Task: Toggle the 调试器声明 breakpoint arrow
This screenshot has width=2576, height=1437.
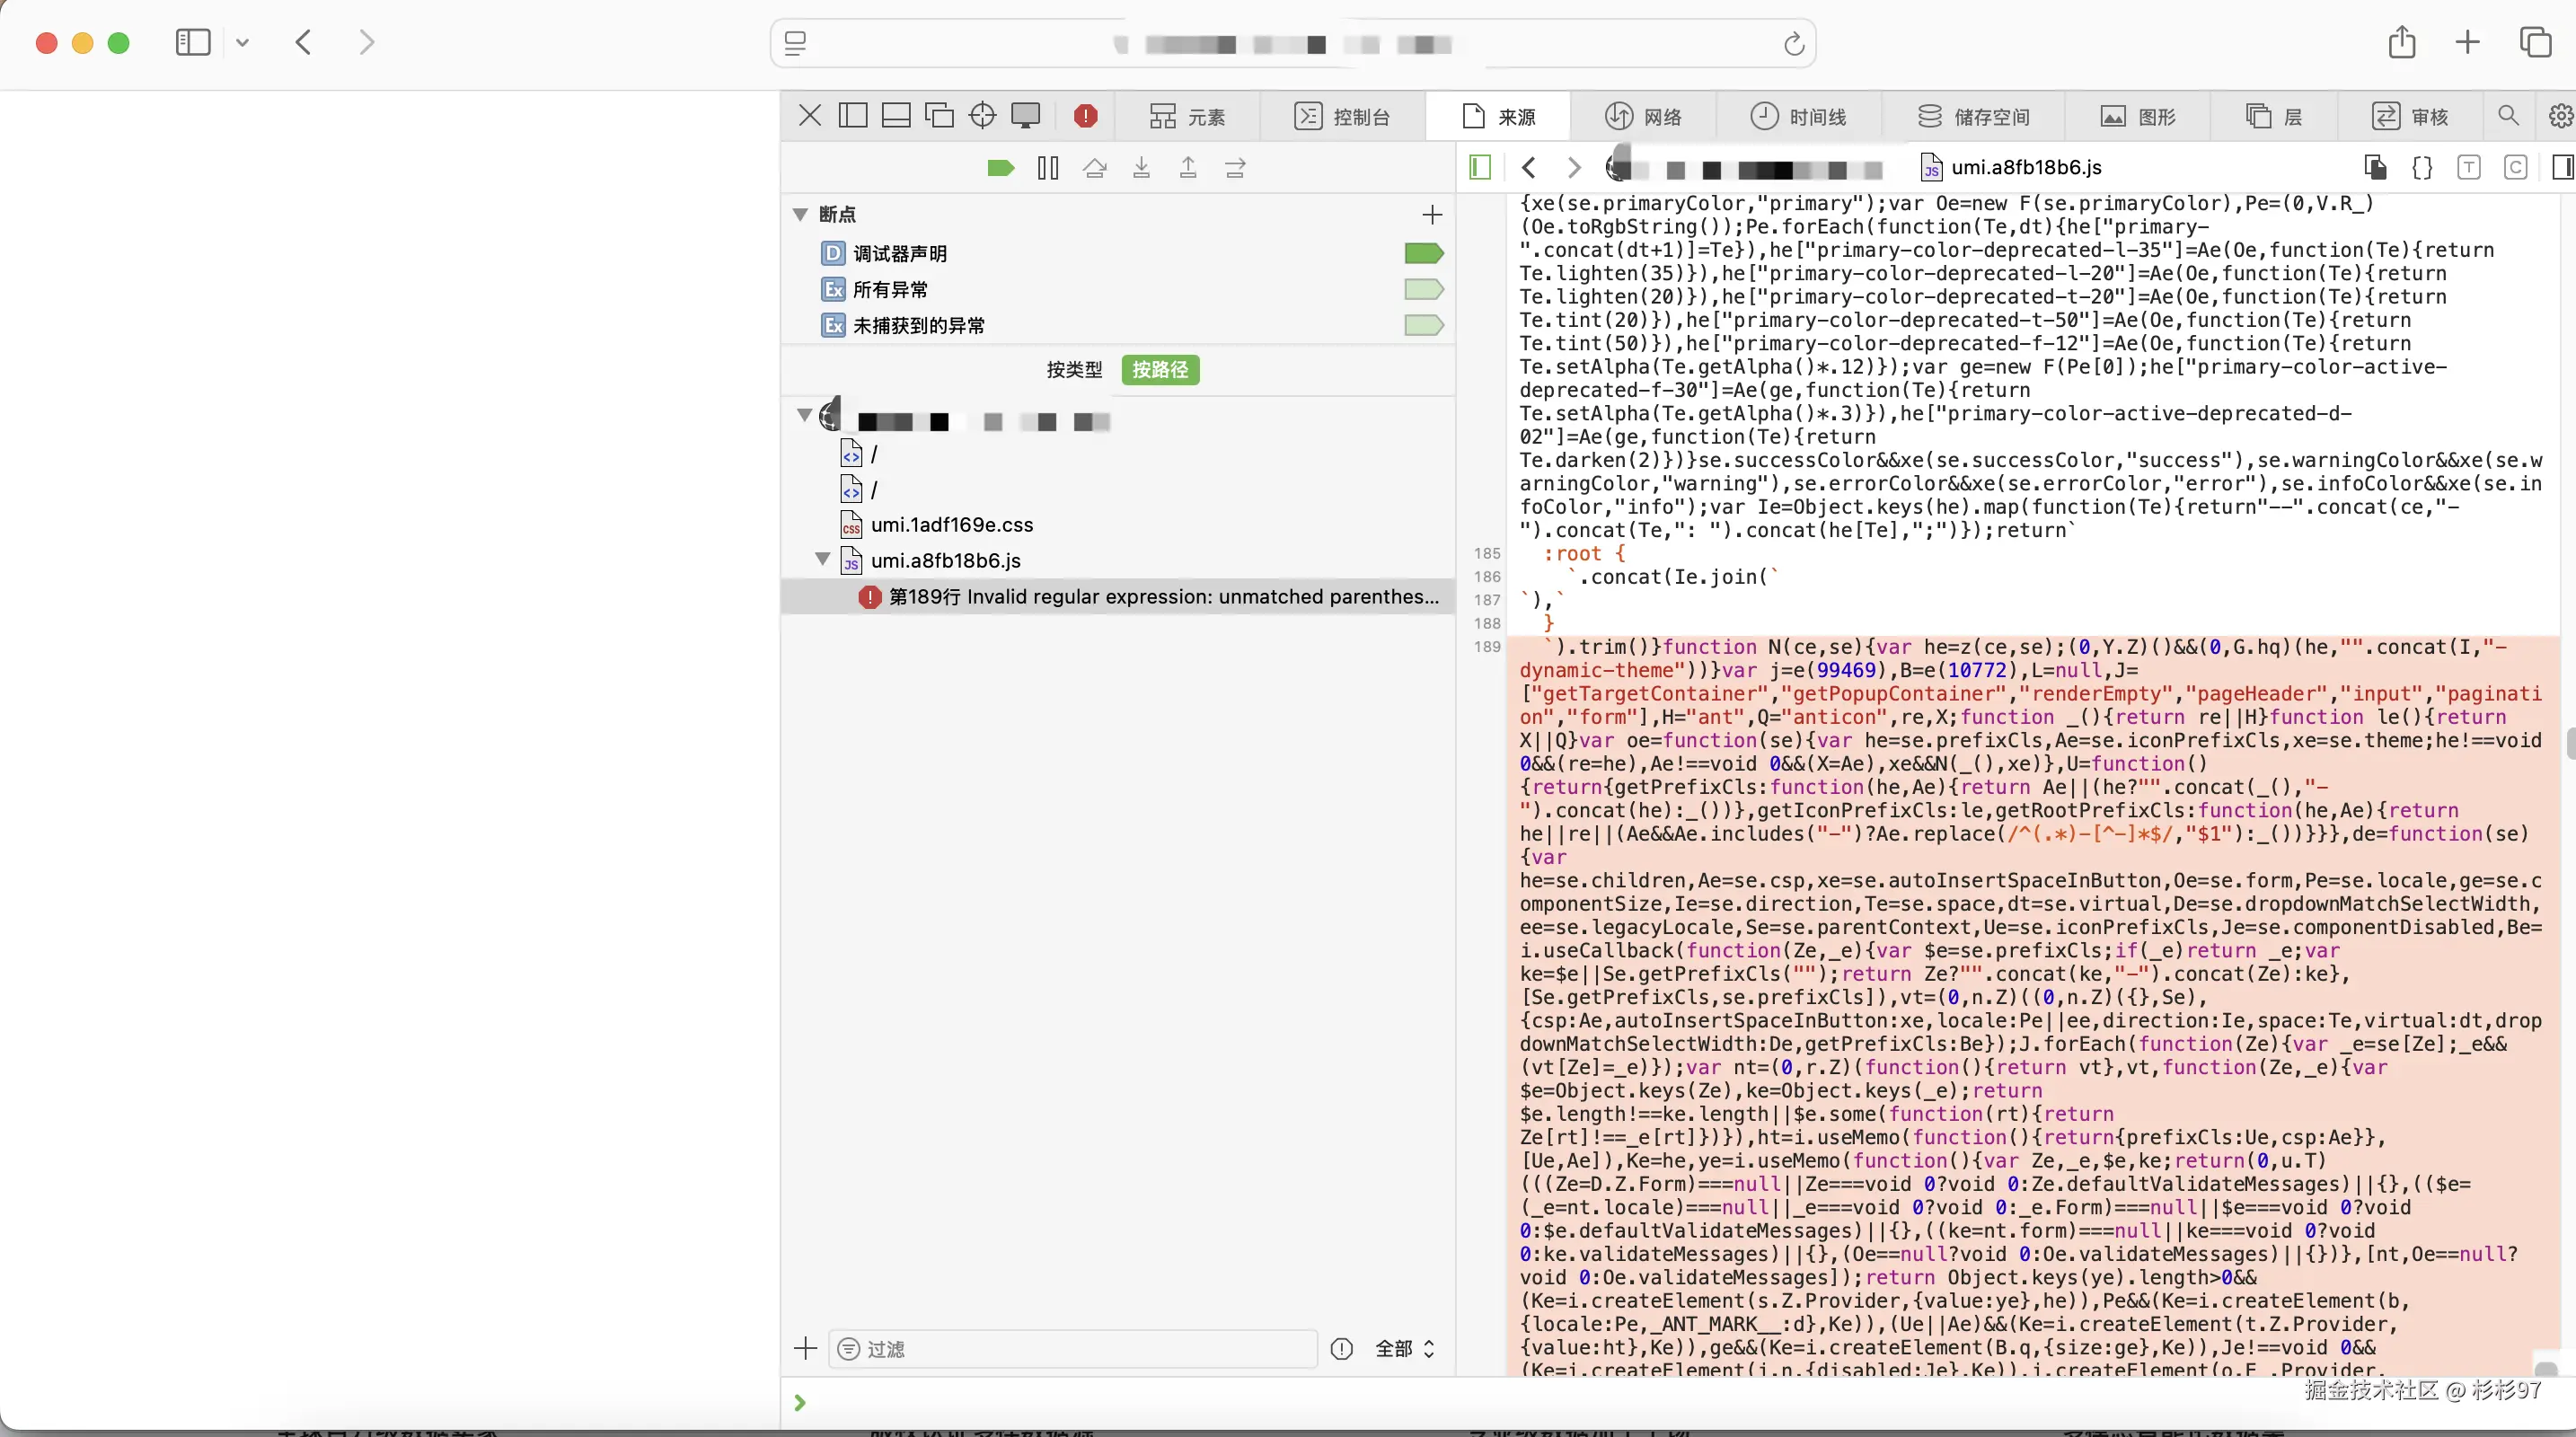Action: pos(1423,253)
